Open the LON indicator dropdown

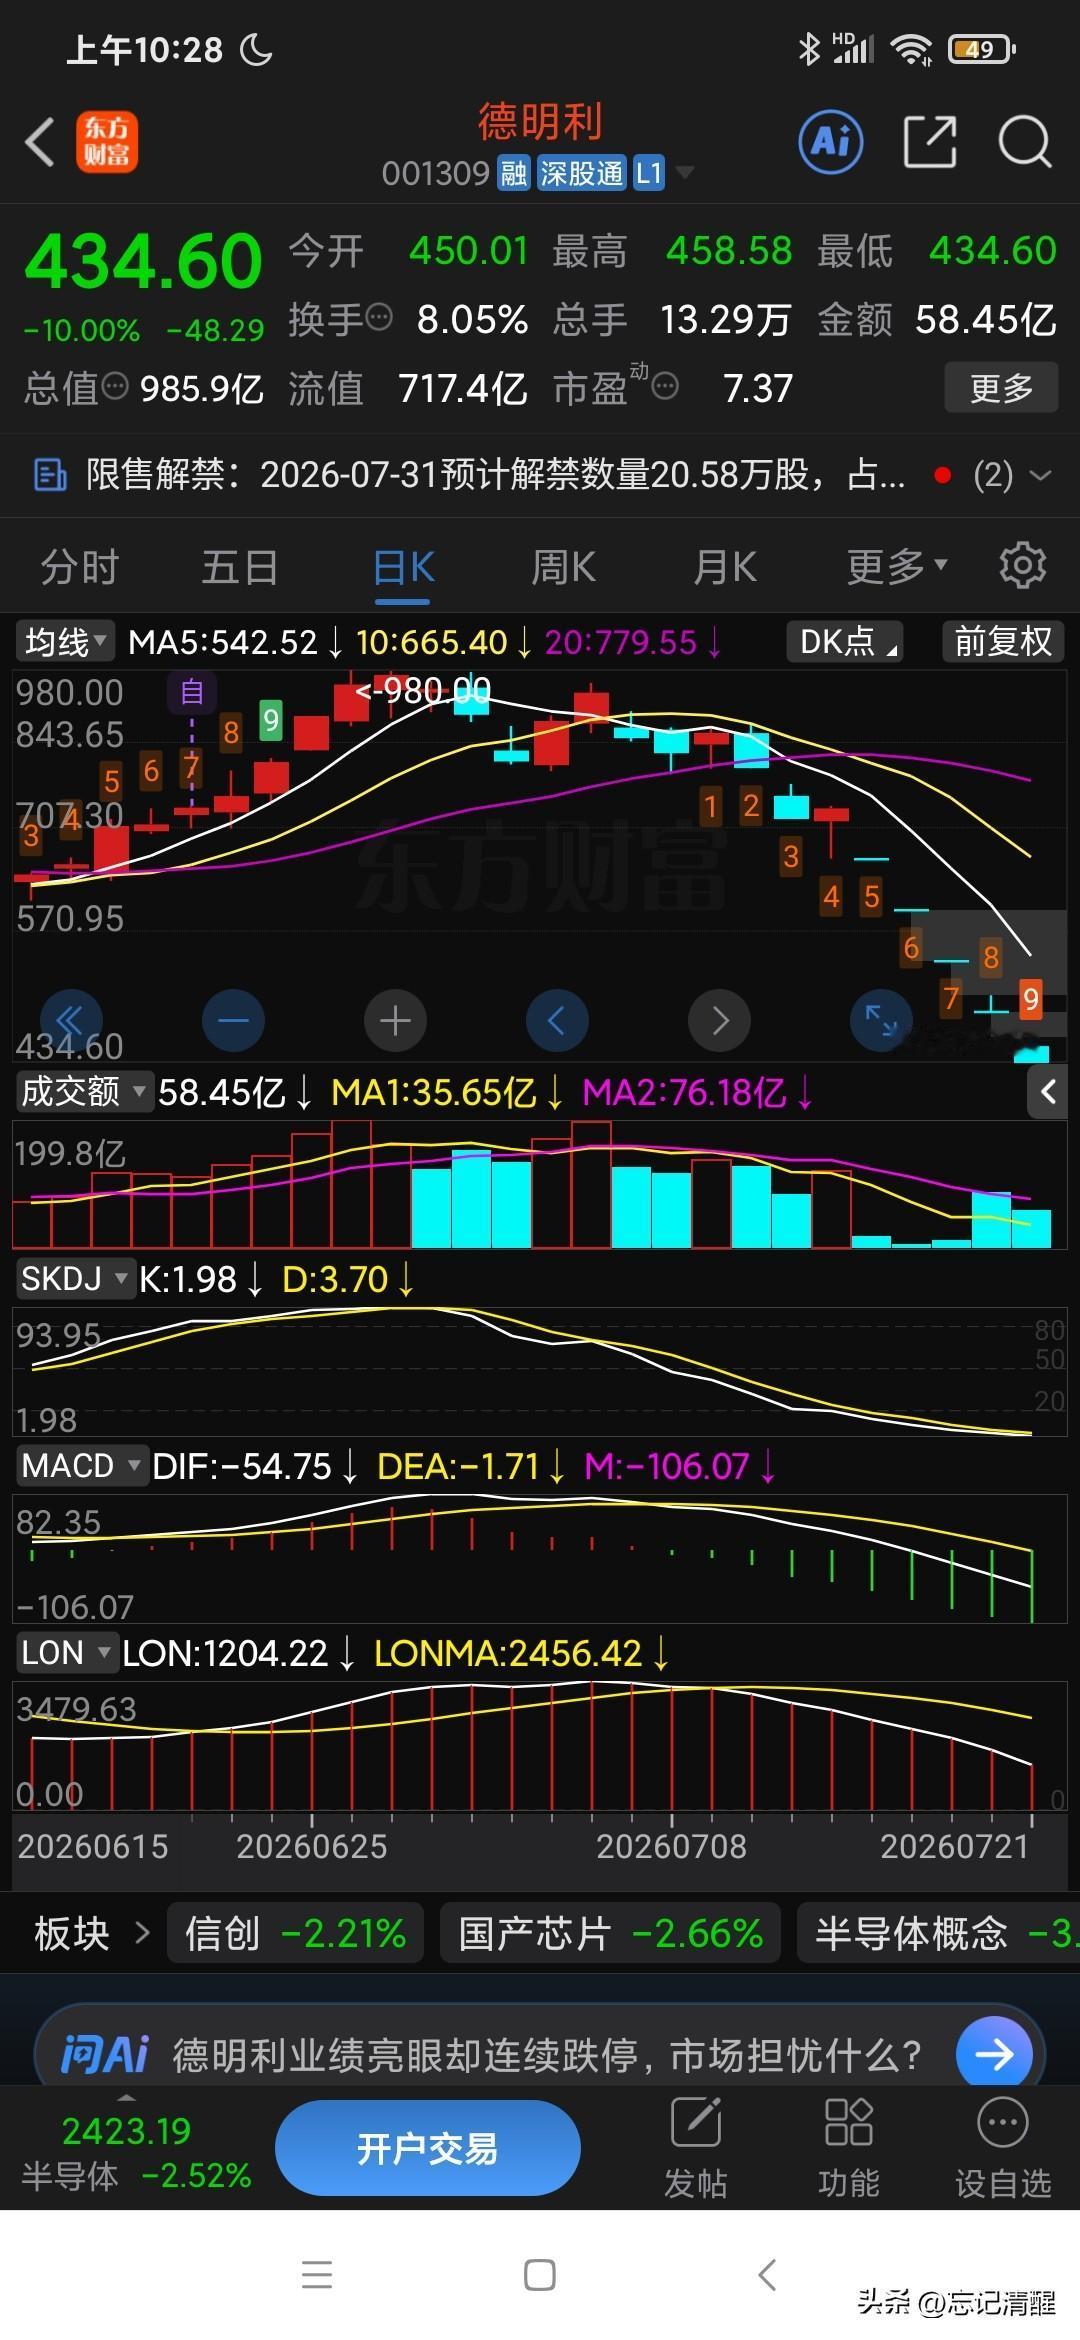(x=66, y=1653)
